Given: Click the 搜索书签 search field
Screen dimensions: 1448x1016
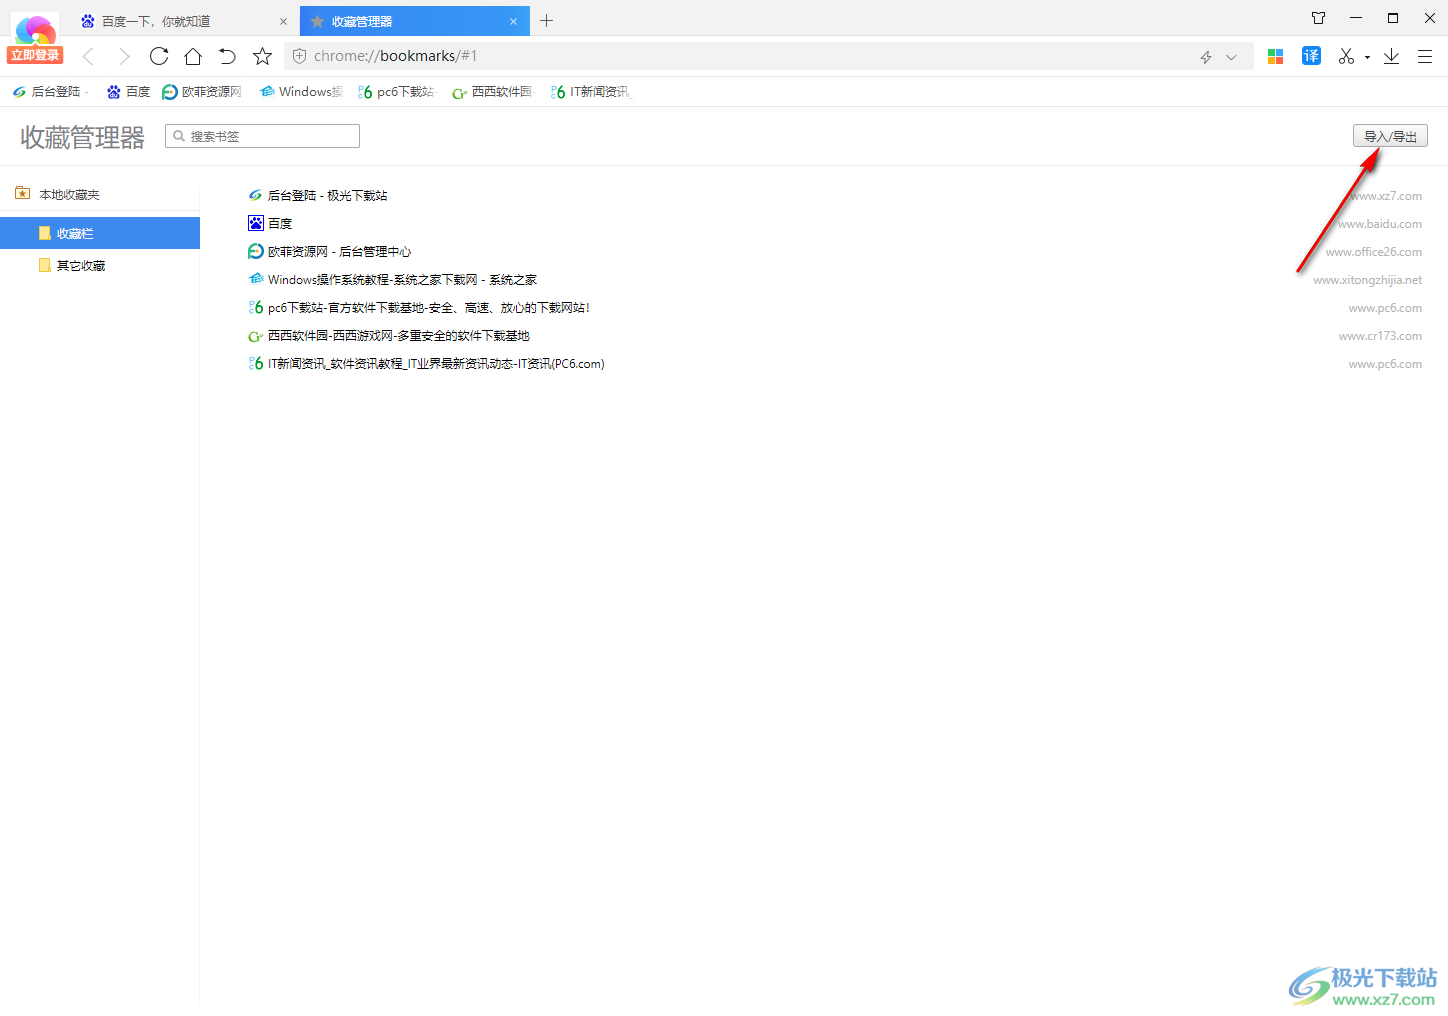Looking at the screenshot, I should coord(262,136).
